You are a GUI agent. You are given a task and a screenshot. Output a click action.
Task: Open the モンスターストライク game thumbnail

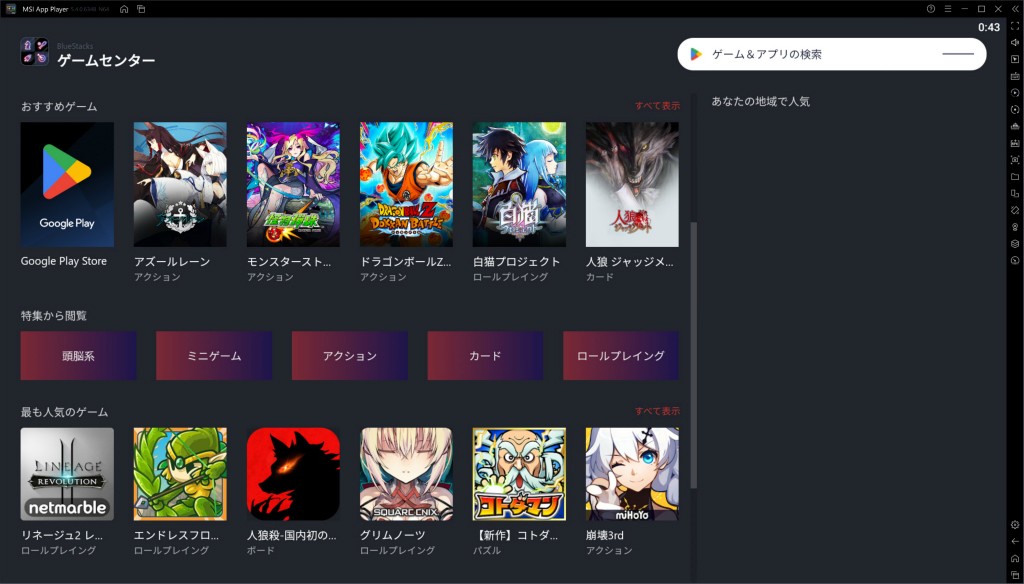pyautogui.click(x=293, y=185)
